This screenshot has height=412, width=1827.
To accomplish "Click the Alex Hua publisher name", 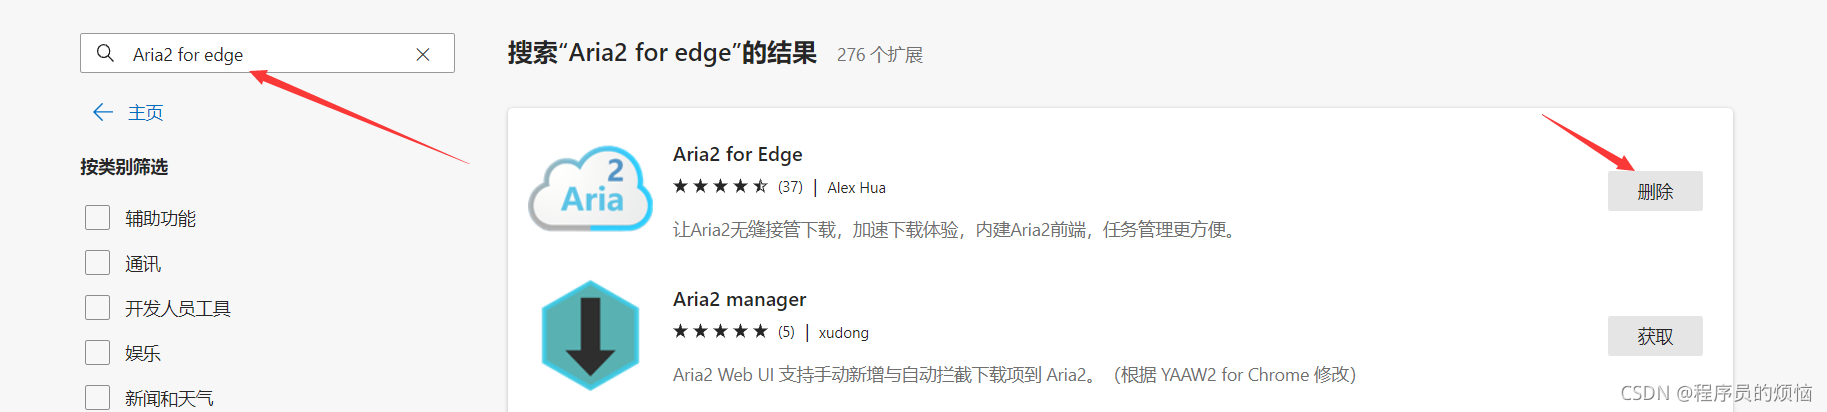I will [x=856, y=188].
